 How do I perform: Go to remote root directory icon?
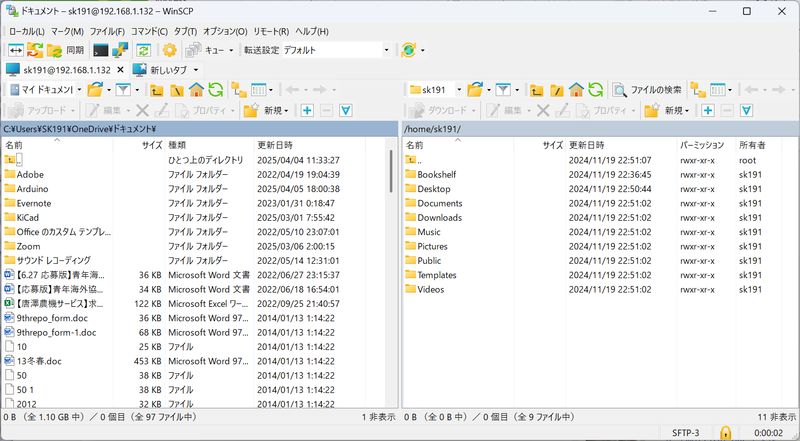[x=557, y=90]
